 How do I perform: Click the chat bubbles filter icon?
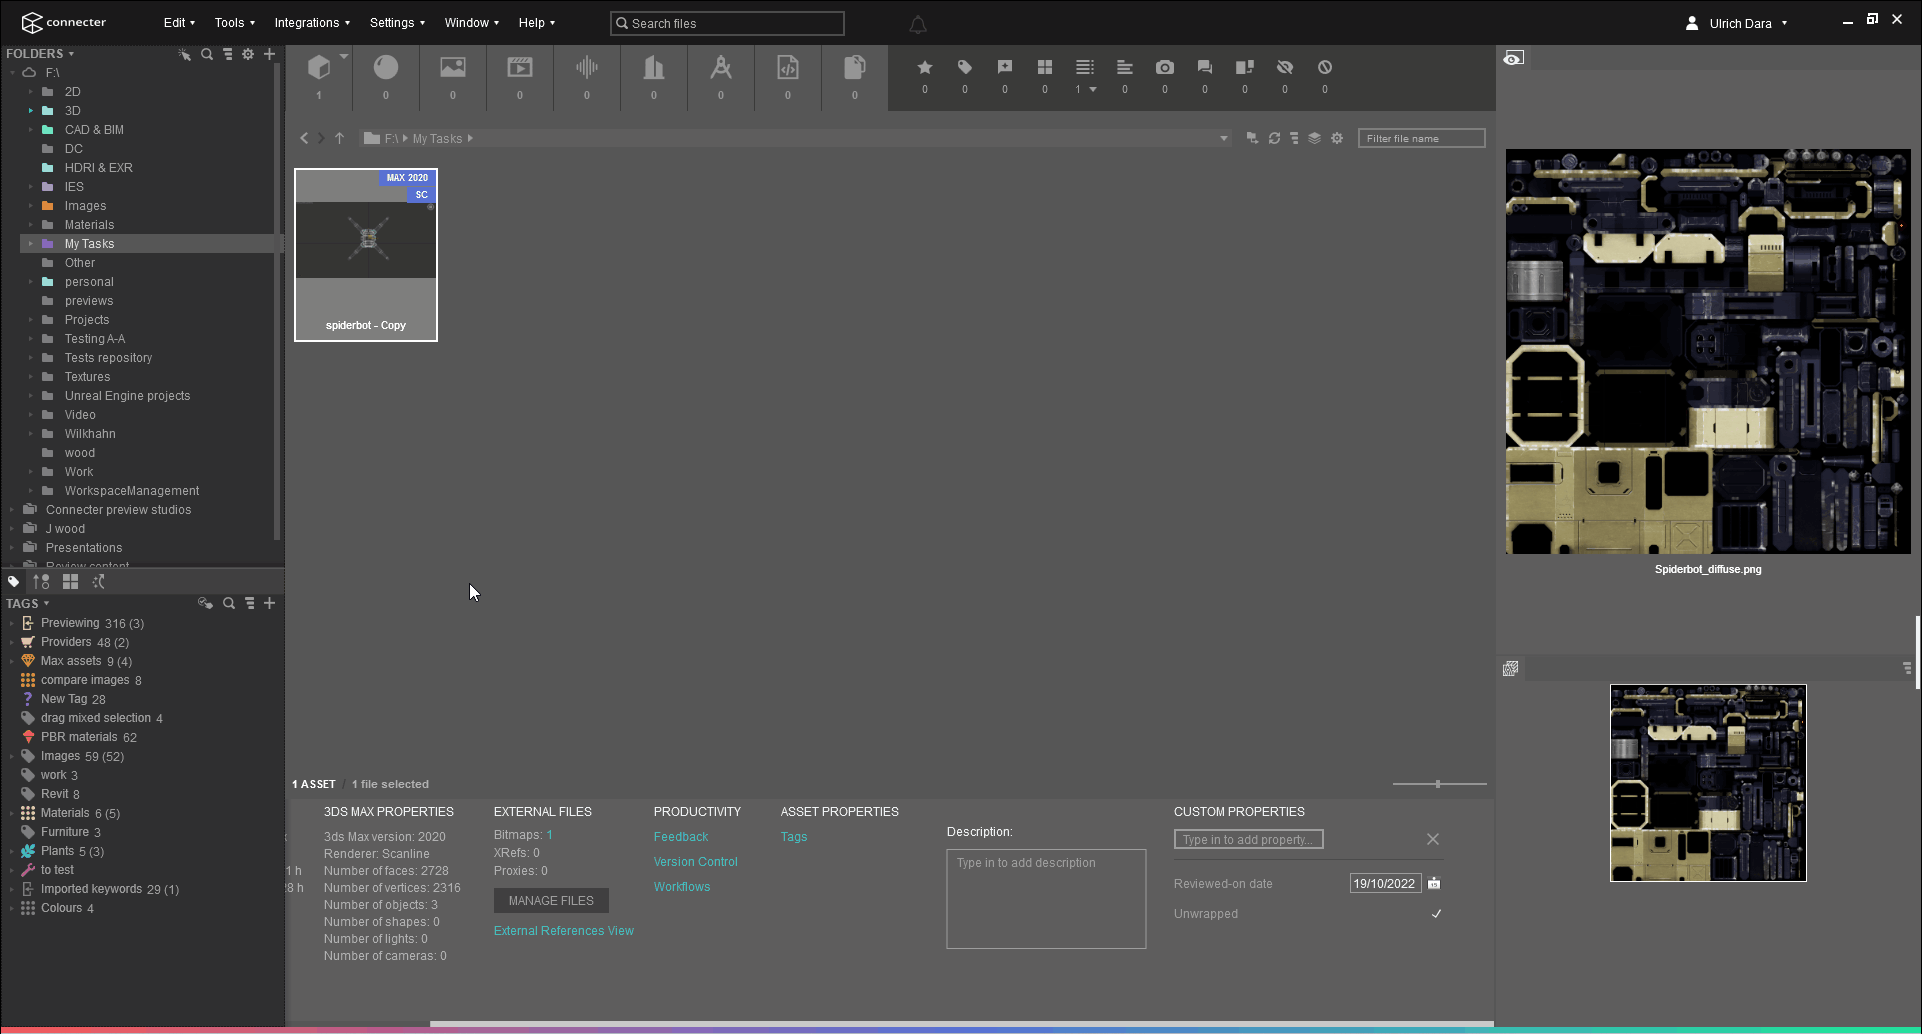tap(1205, 67)
